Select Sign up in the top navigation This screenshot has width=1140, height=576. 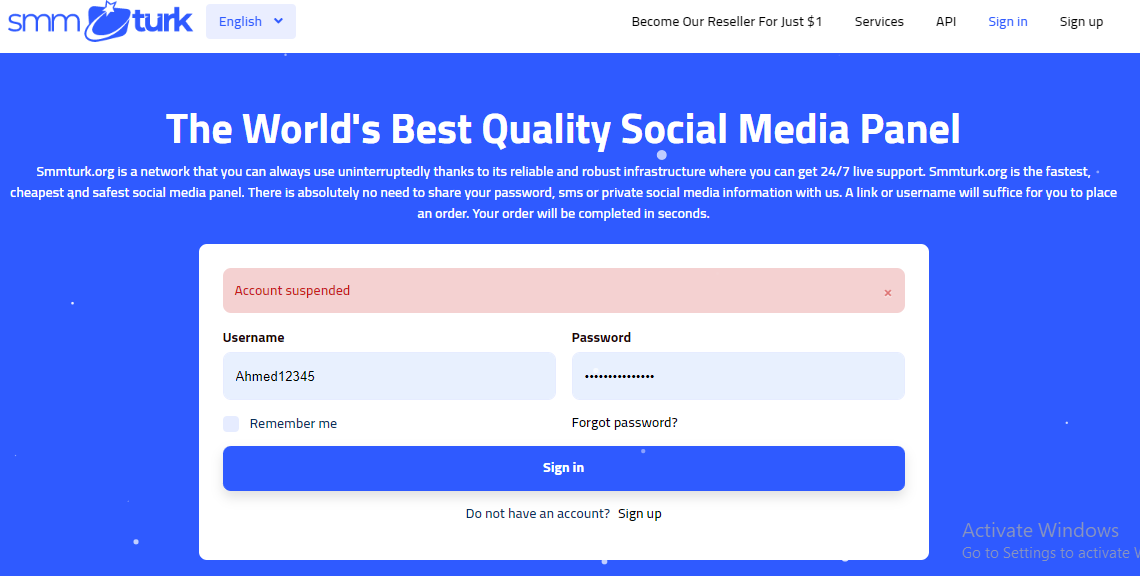tap(1081, 22)
